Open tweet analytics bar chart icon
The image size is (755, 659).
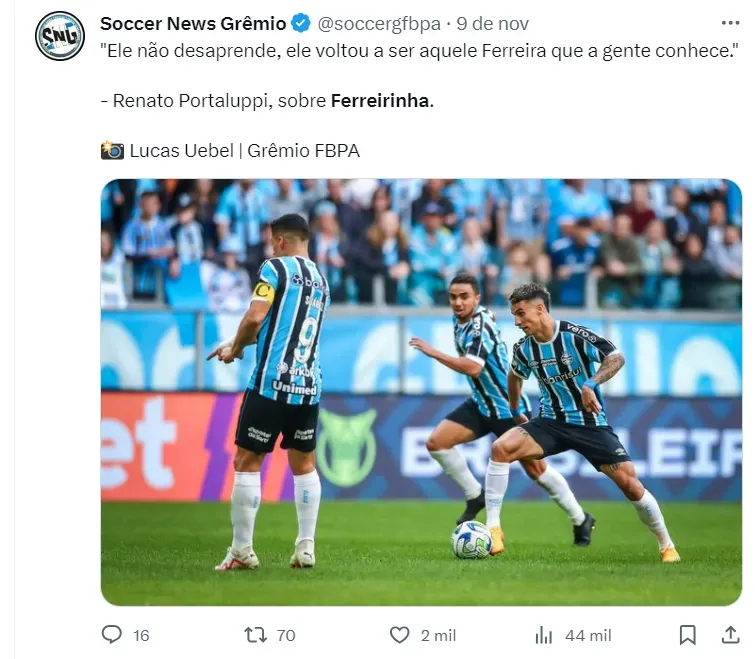544,635
